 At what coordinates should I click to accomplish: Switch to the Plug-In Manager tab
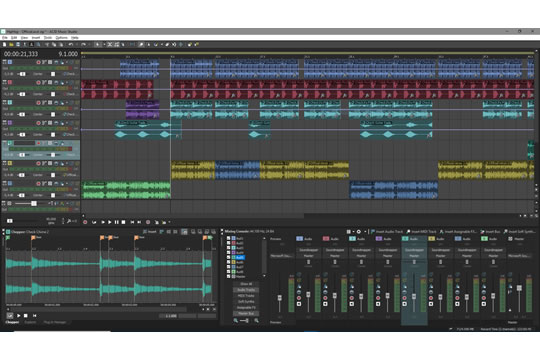click(55, 322)
